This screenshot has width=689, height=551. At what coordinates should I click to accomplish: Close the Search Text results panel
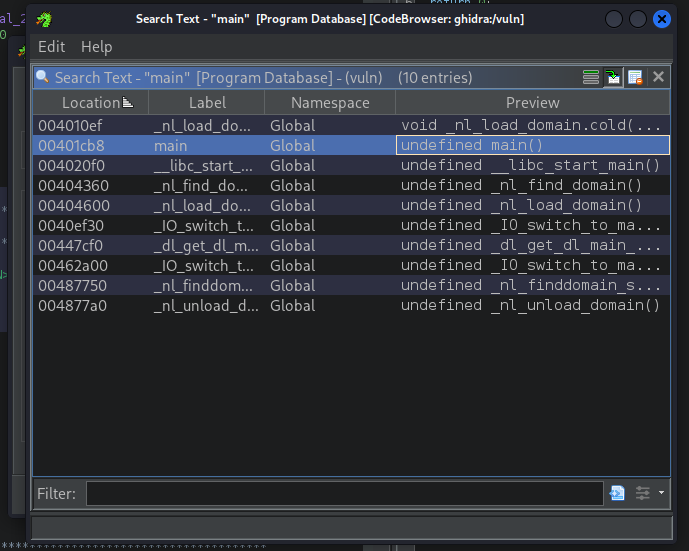click(658, 77)
